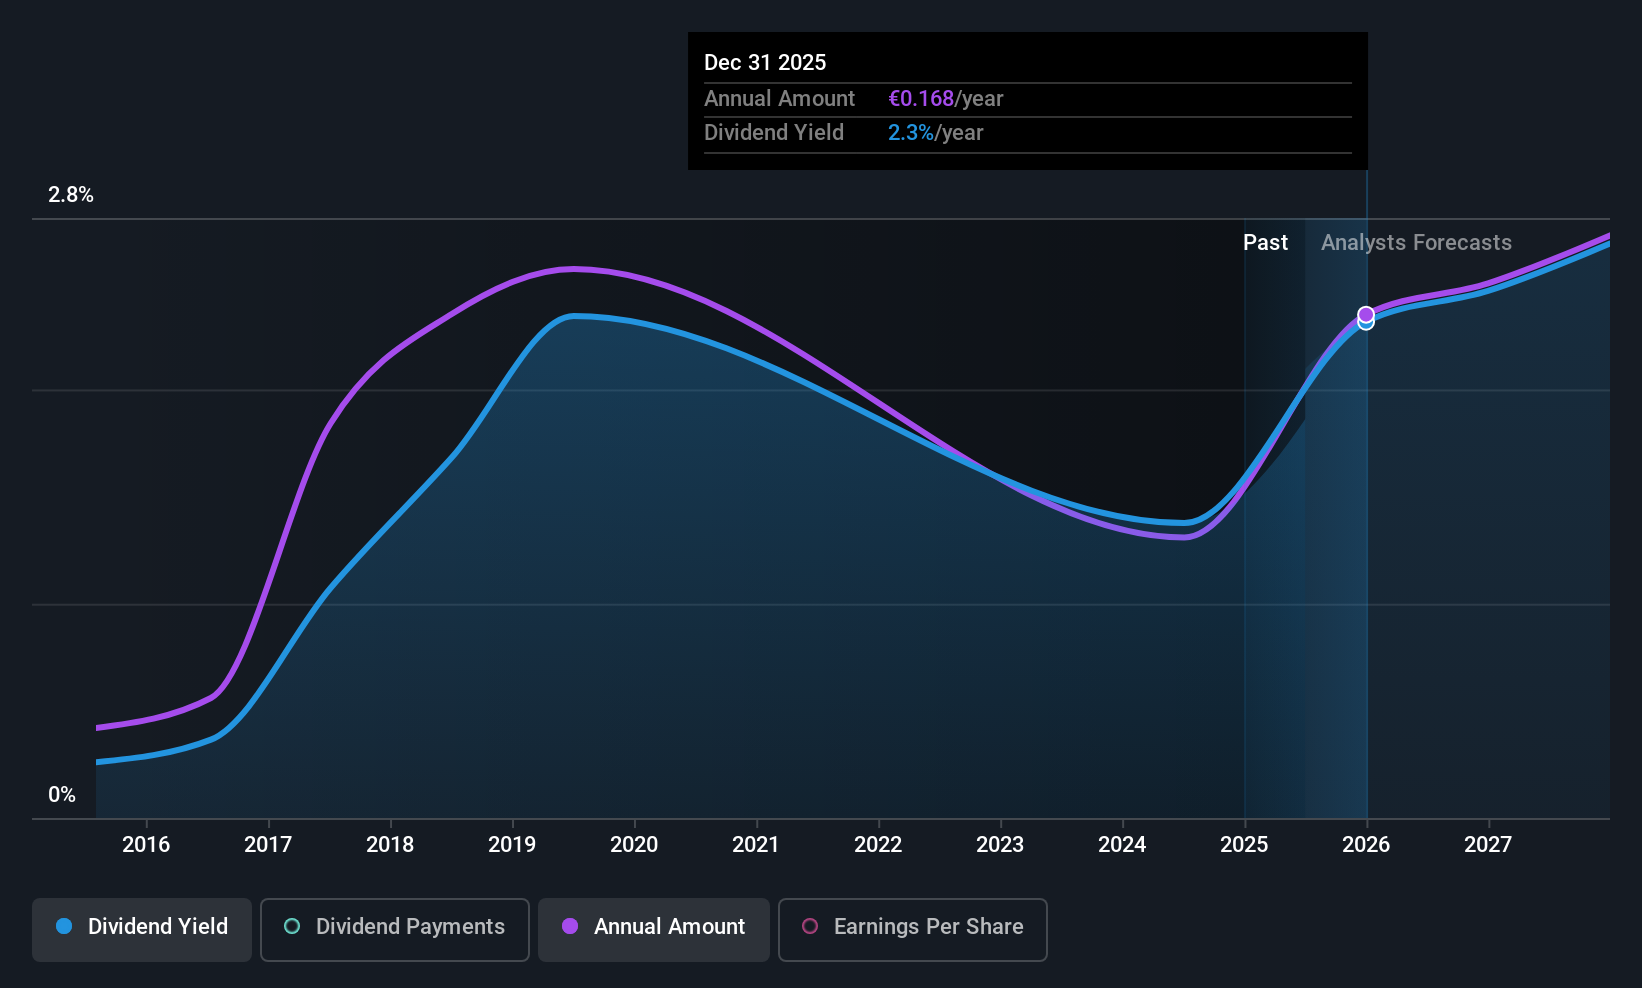Click the blue Dividend Yield legend dot

(64, 926)
